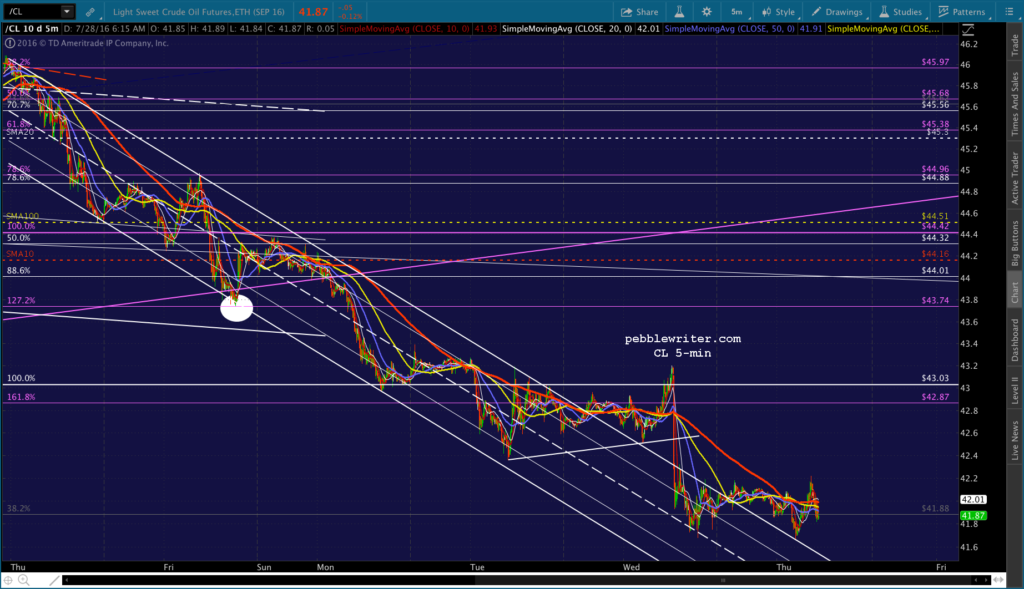The height and width of the screenshot is (589, 1024).
Task: Open chart settings gear icon
Action: tap(706, 12)
